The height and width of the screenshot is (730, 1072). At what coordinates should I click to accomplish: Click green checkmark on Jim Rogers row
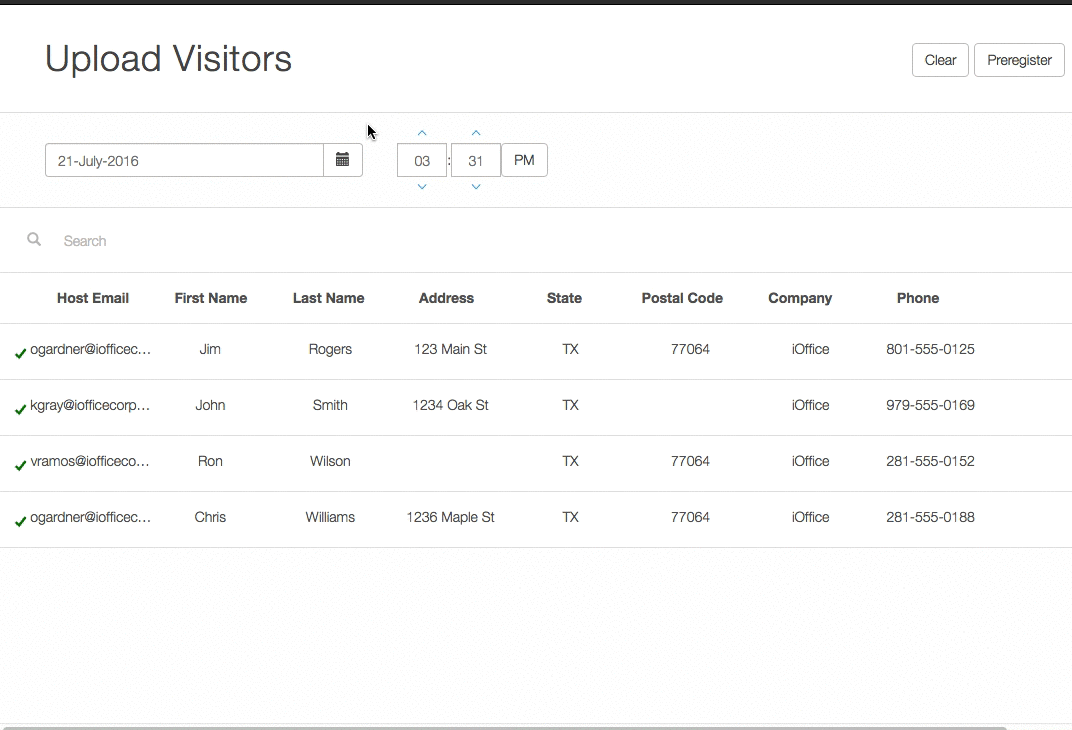[x=20, y=353]
